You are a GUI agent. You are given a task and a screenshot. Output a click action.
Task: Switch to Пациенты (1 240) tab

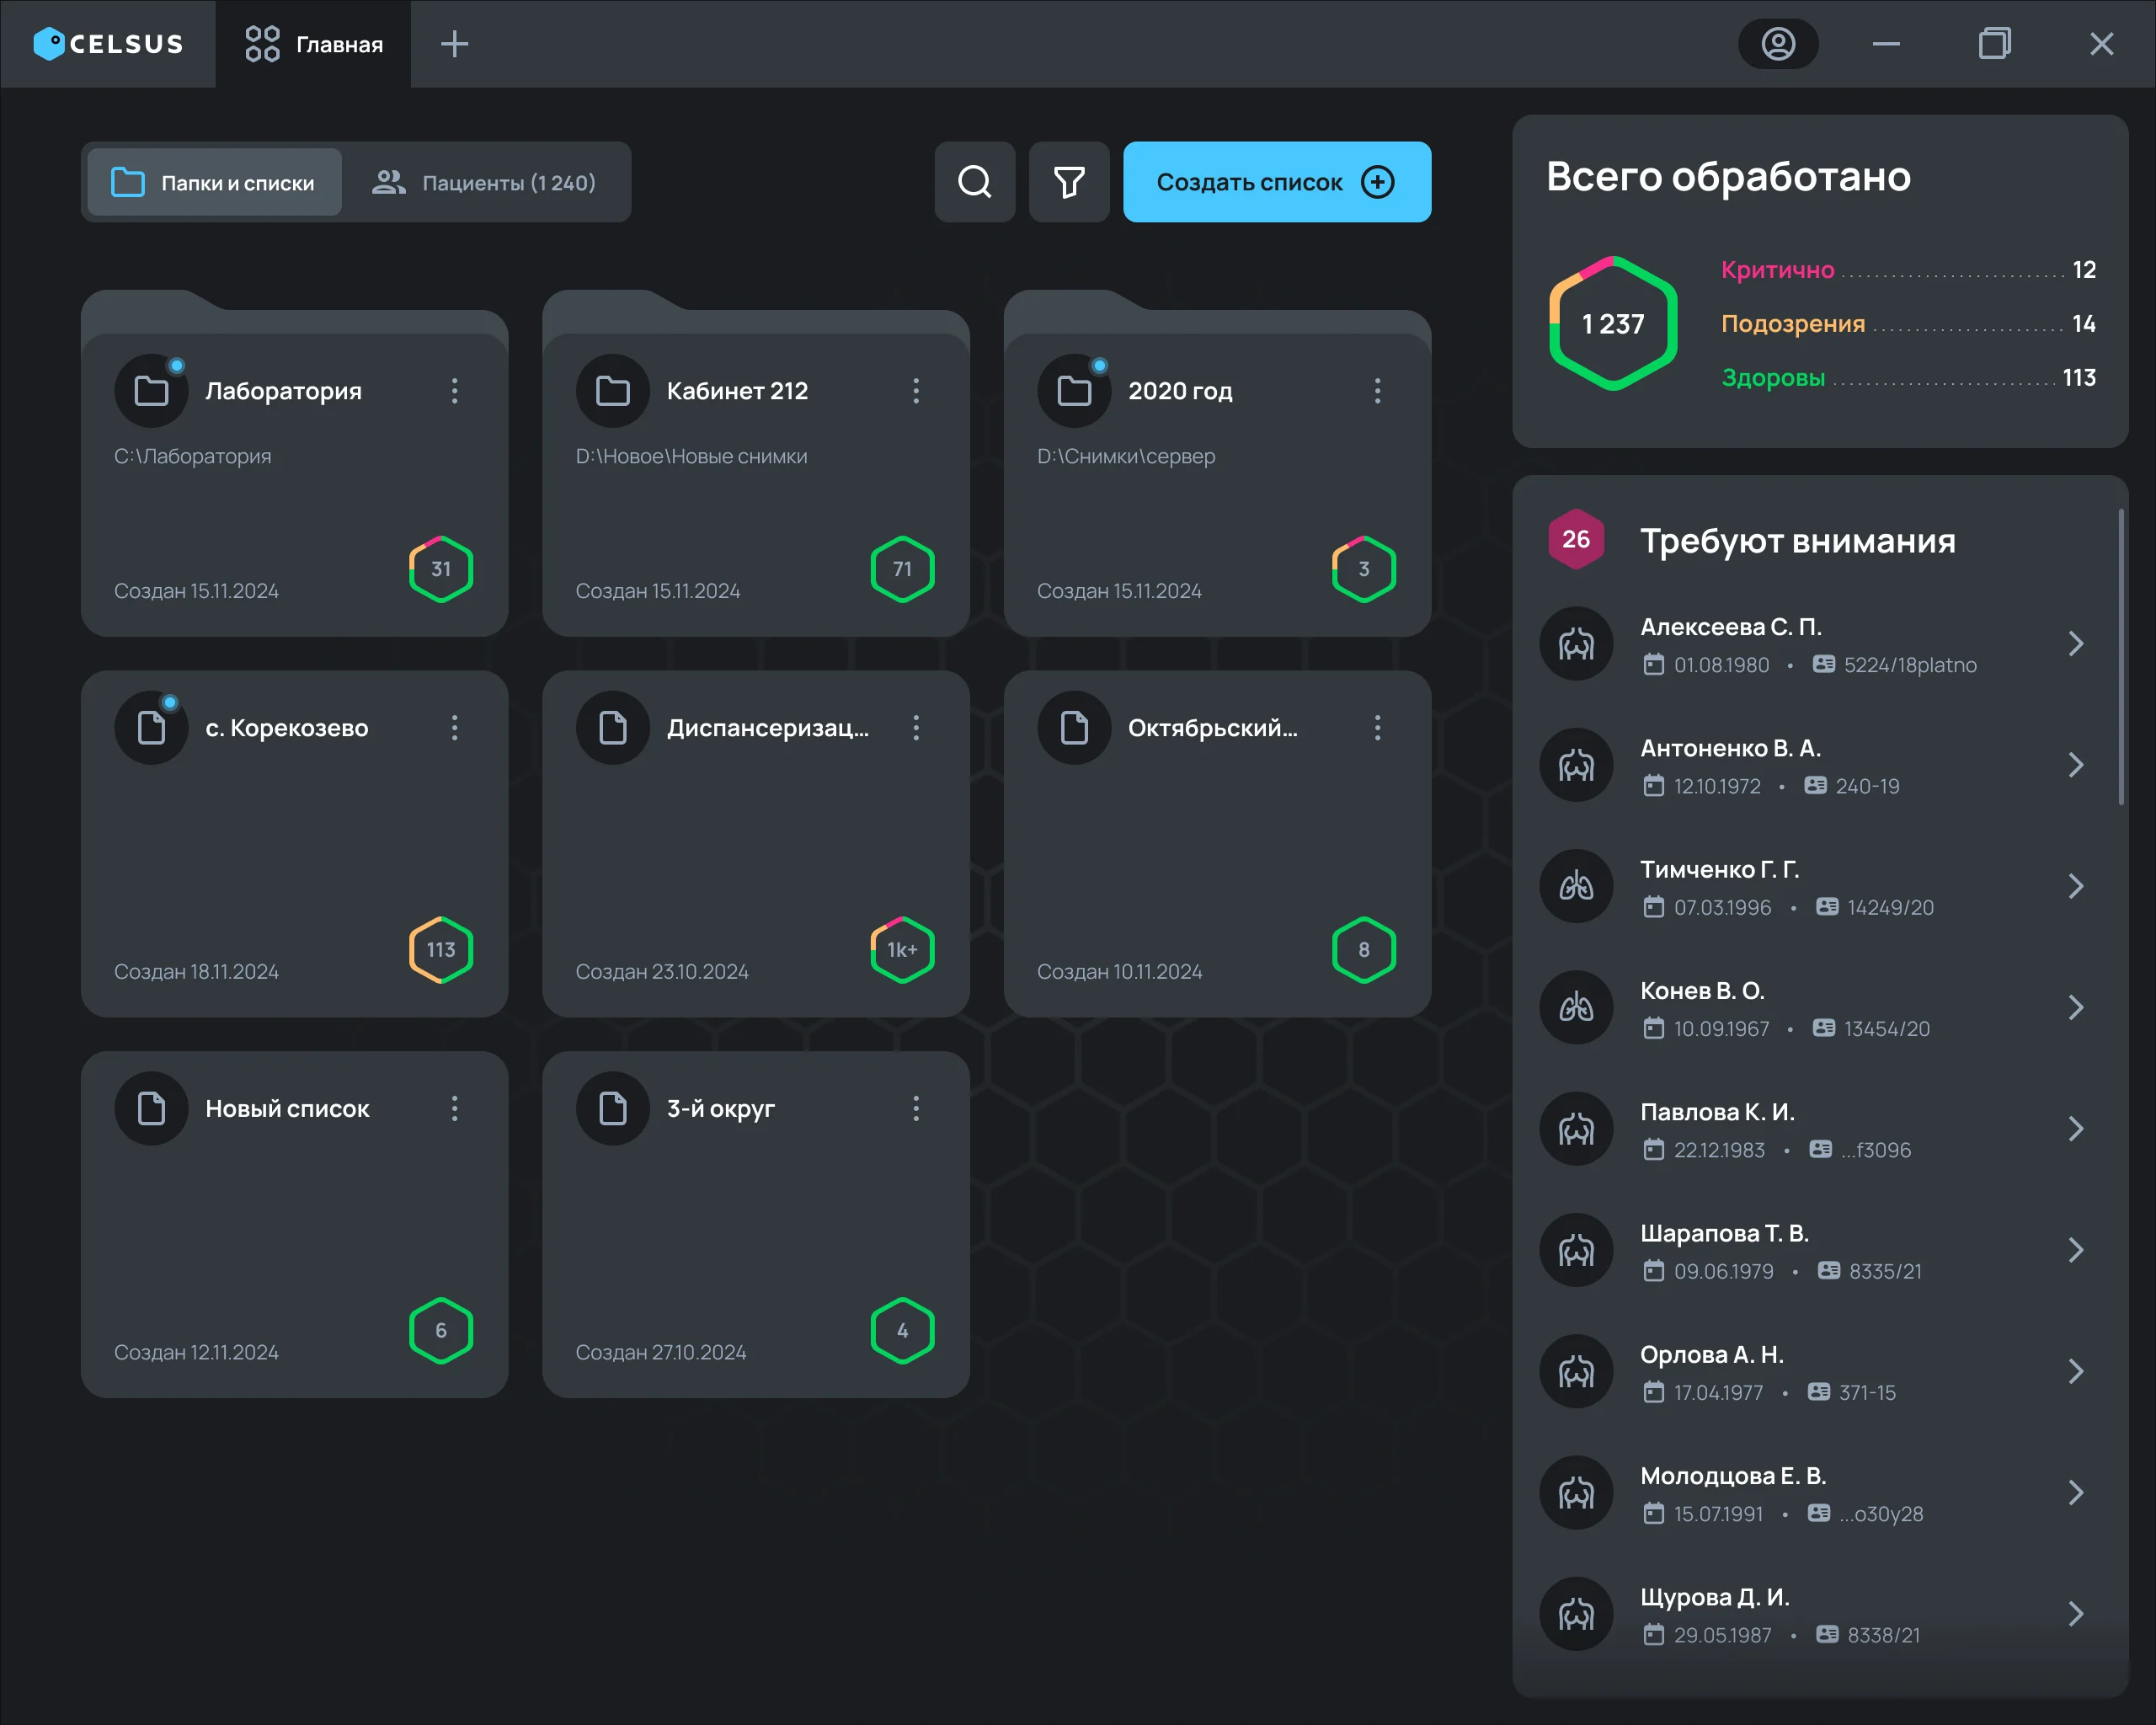(485, 182)
